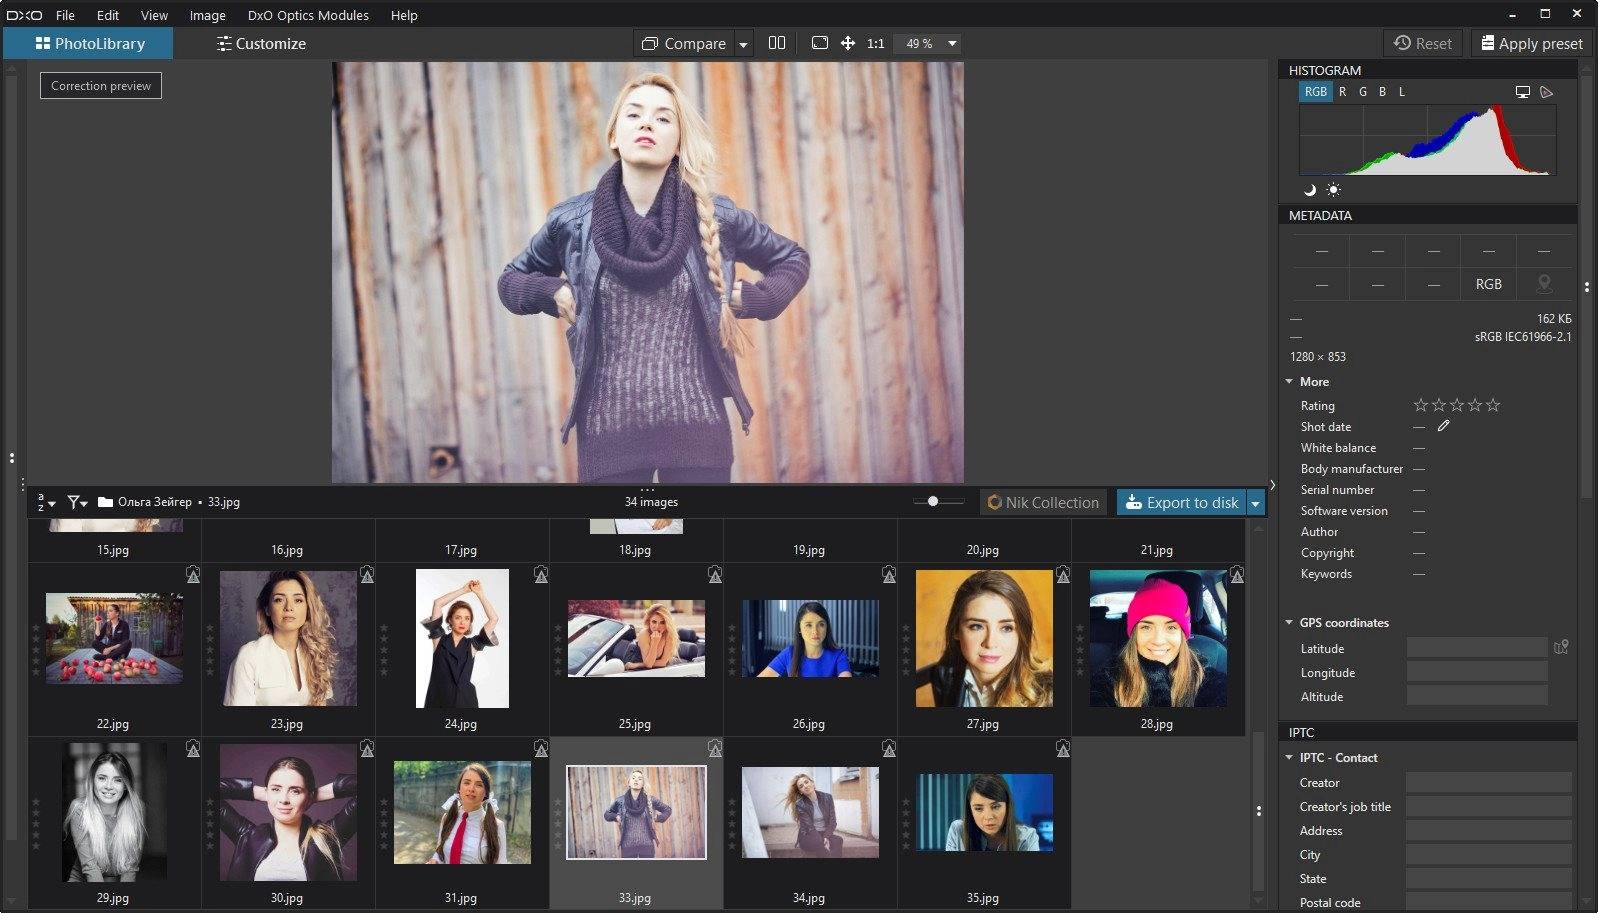Click the histogram graph

(x=1427, y=140)
